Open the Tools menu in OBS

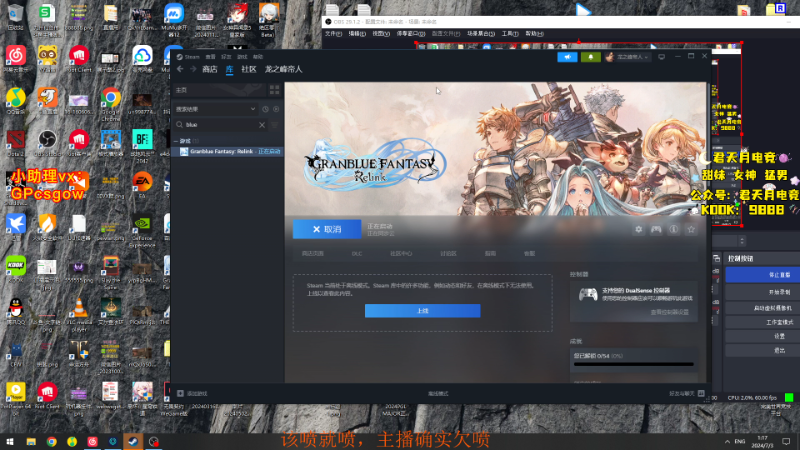click(510, 34)
